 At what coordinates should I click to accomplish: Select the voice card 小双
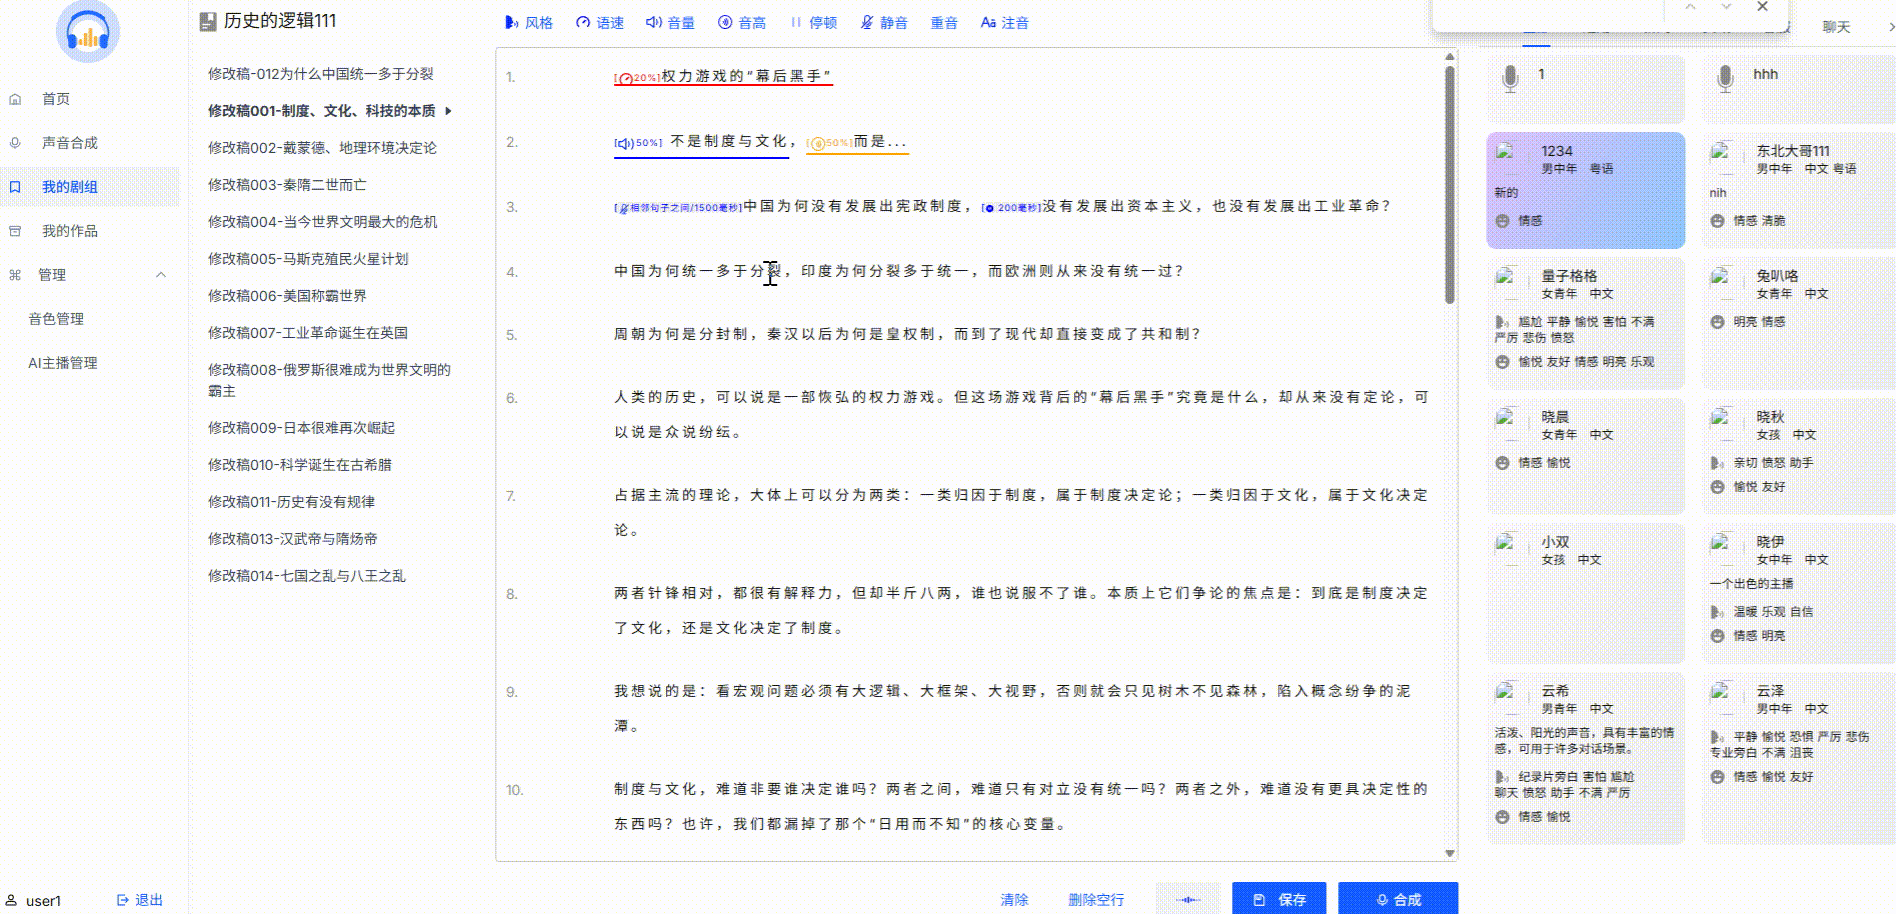1586,593
